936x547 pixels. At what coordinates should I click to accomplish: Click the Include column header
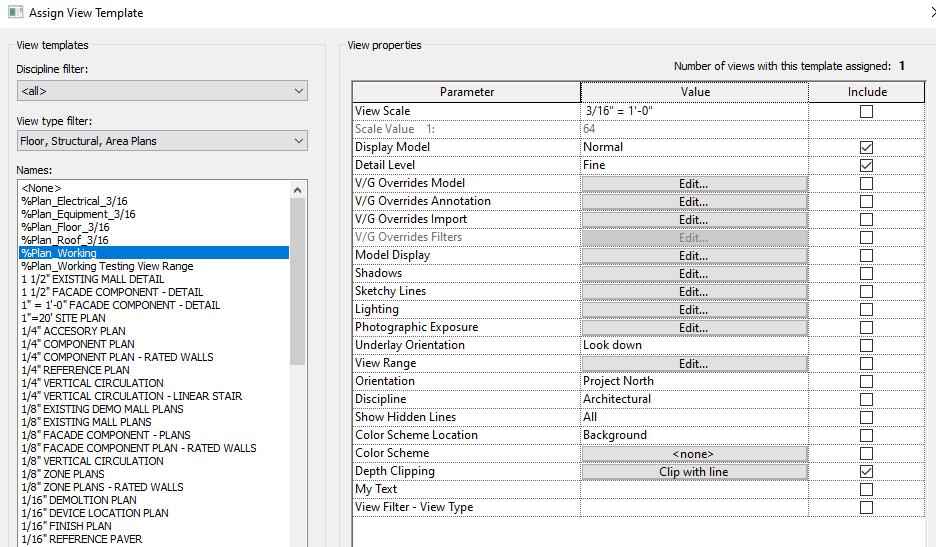[x=867, y=92]
